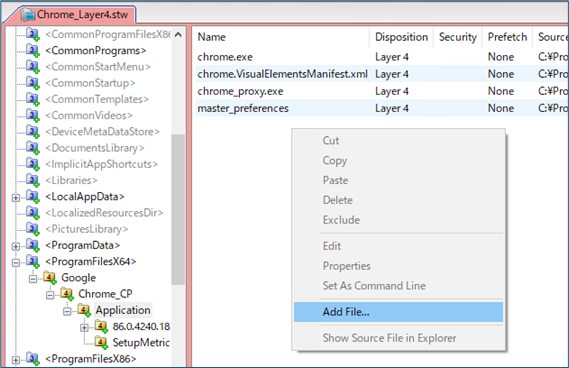Select the Chrome_CP tree label

coord(106,294)
